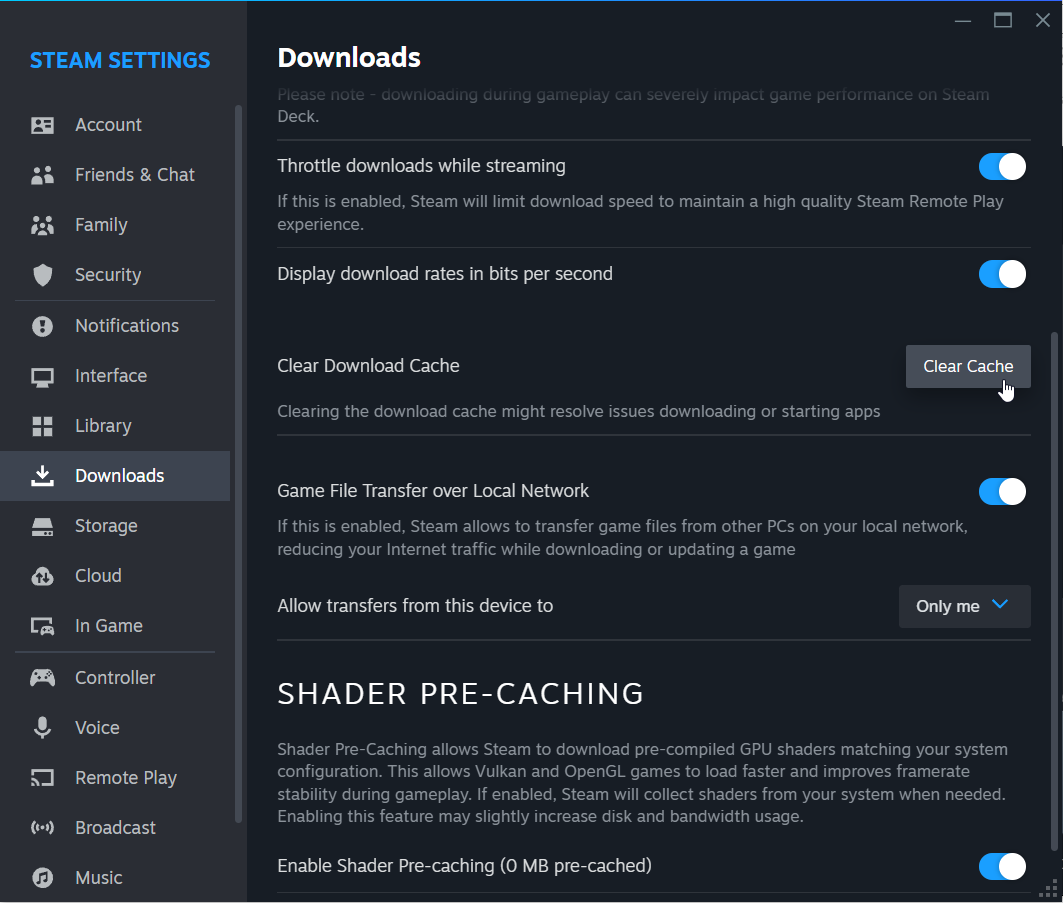Select the Music note icon
This screenshot has height=903, width=1063.
(42, 877)
